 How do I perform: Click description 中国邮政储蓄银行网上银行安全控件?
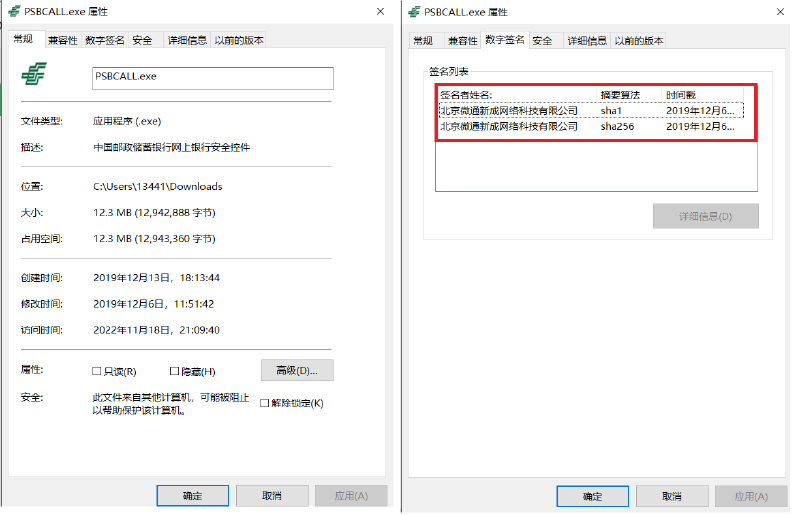point(171,147)
